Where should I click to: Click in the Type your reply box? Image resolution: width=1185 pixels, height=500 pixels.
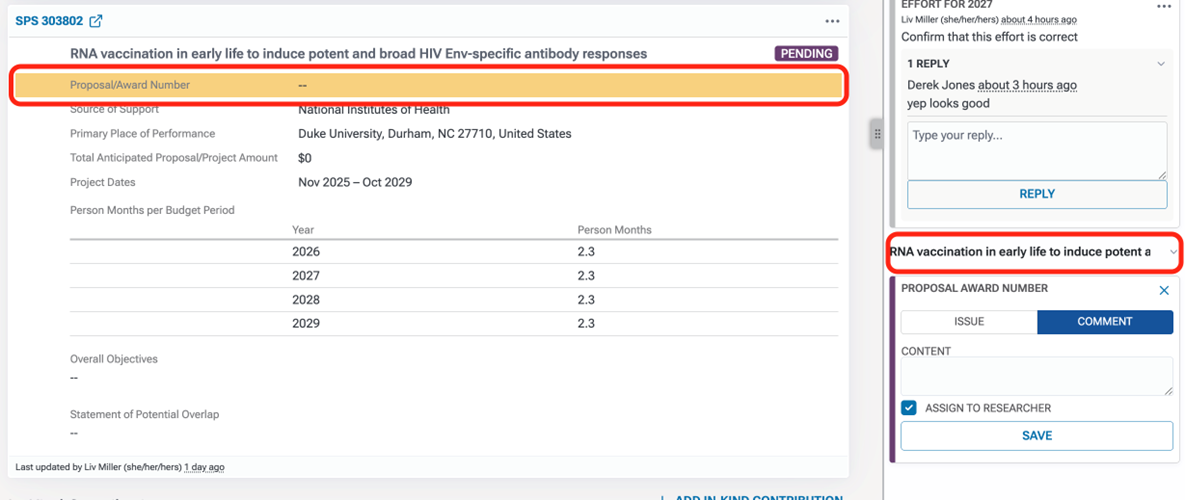[x=1036, y=150]
